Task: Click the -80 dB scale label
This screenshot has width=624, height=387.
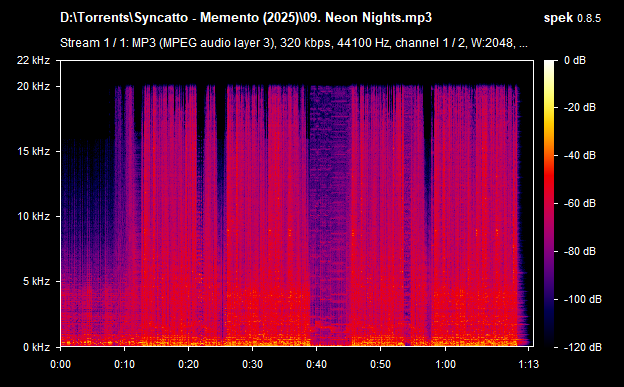Action: (x=580, y=251)
